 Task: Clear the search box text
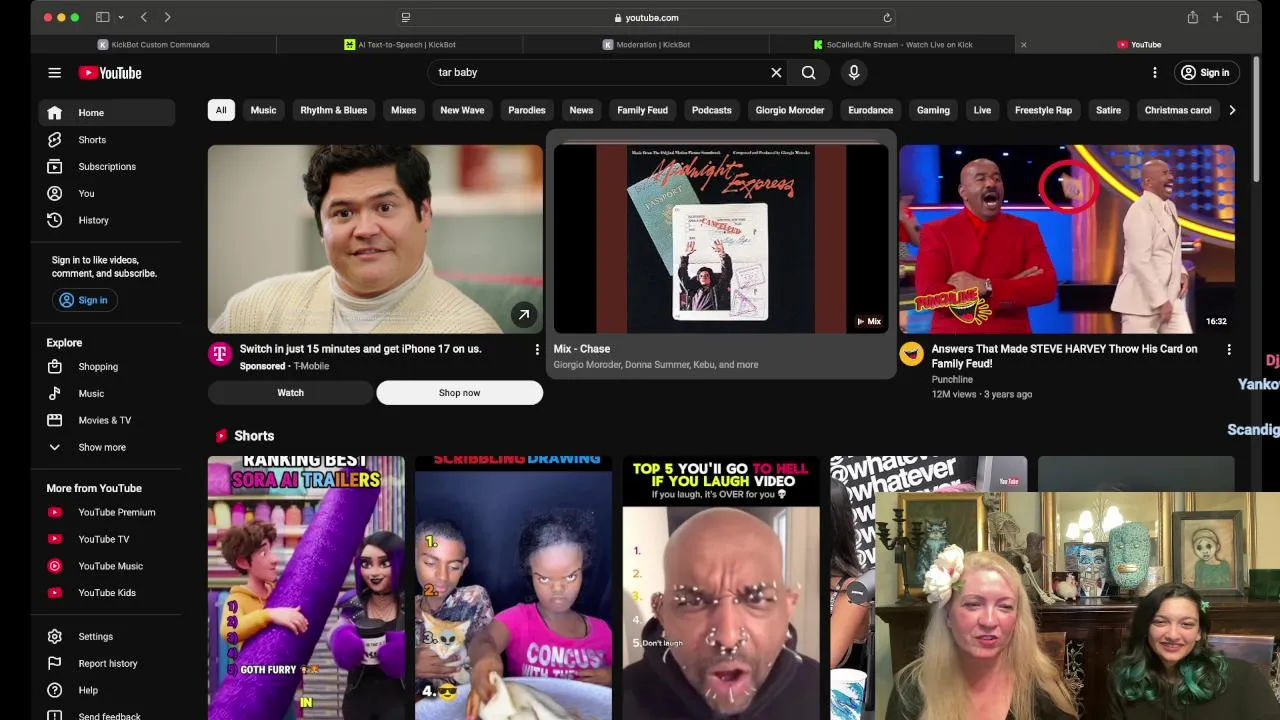point(776,72)
